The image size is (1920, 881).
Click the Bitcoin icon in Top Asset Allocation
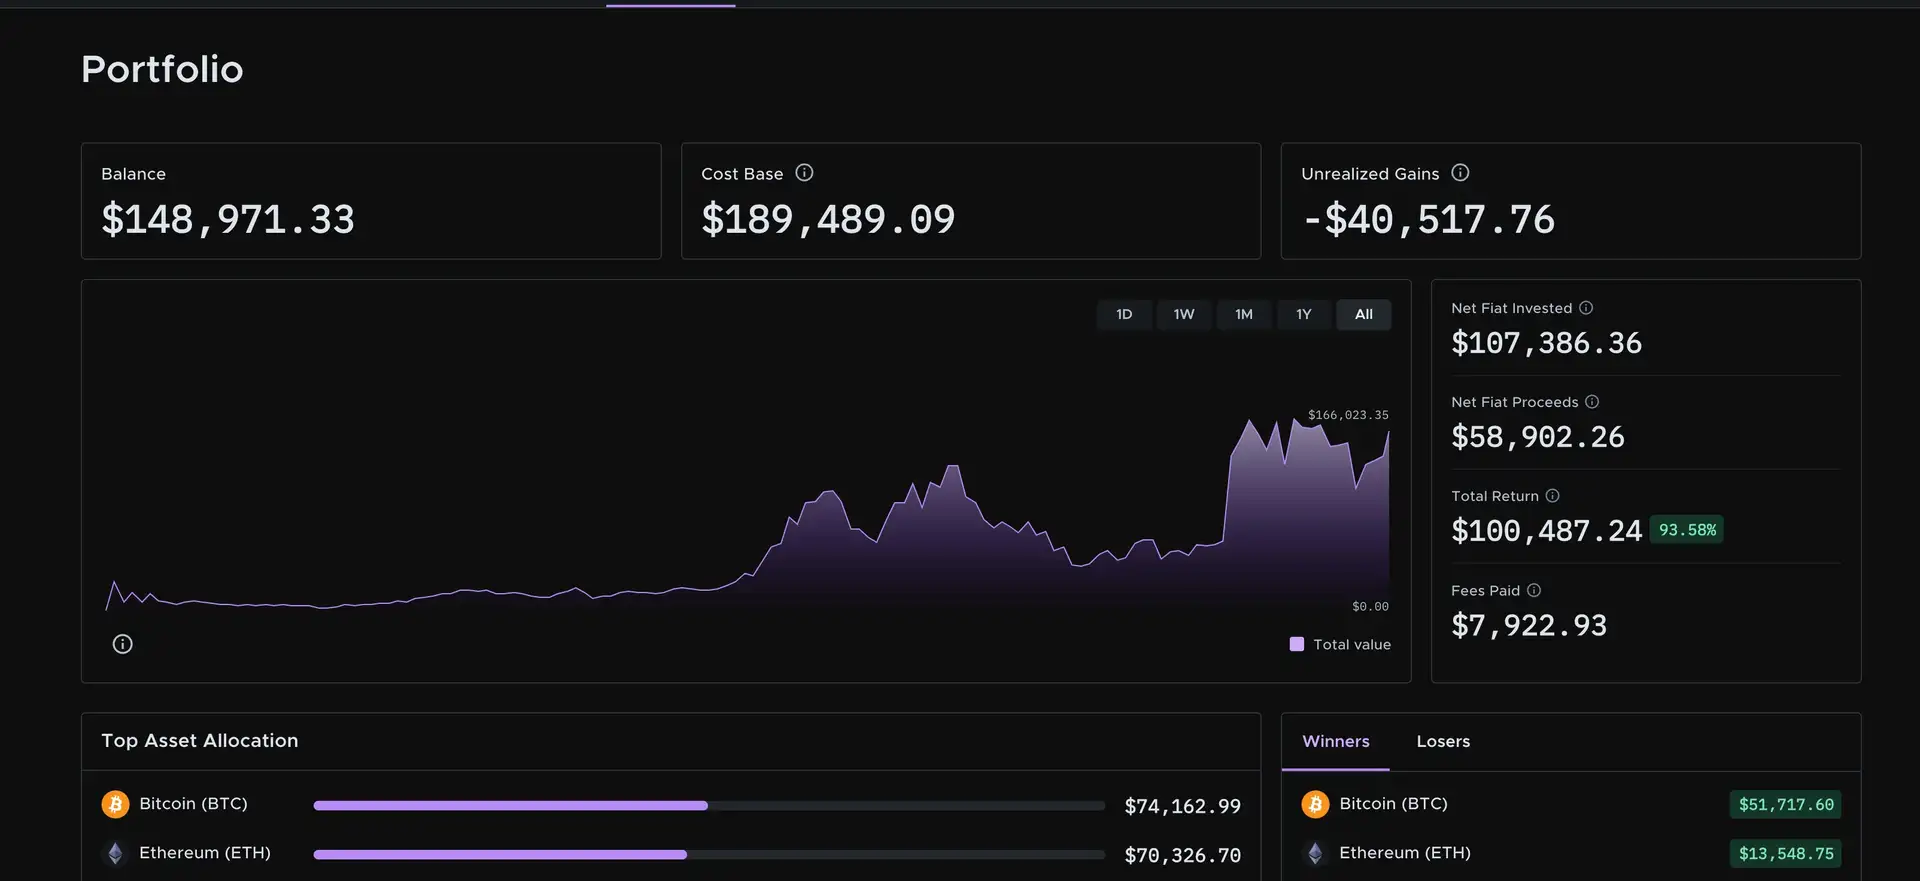coord(115,804)
